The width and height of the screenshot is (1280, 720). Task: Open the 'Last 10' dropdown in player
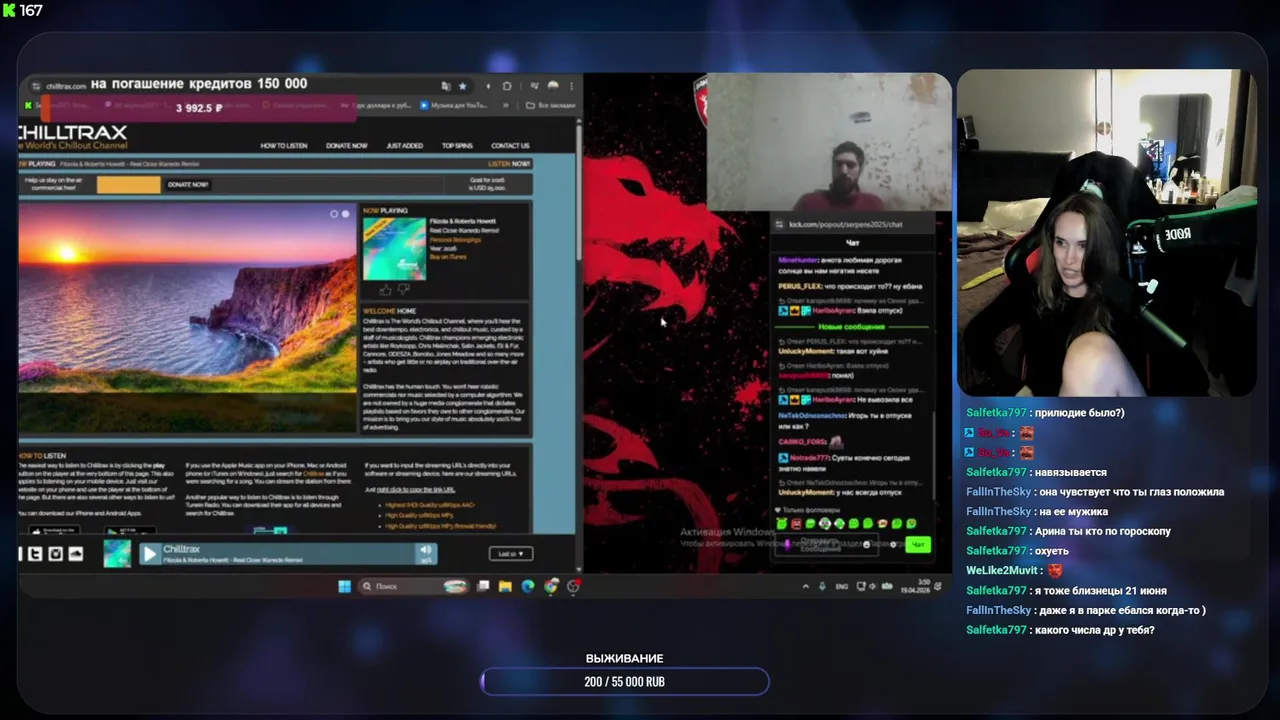[510, 553]
